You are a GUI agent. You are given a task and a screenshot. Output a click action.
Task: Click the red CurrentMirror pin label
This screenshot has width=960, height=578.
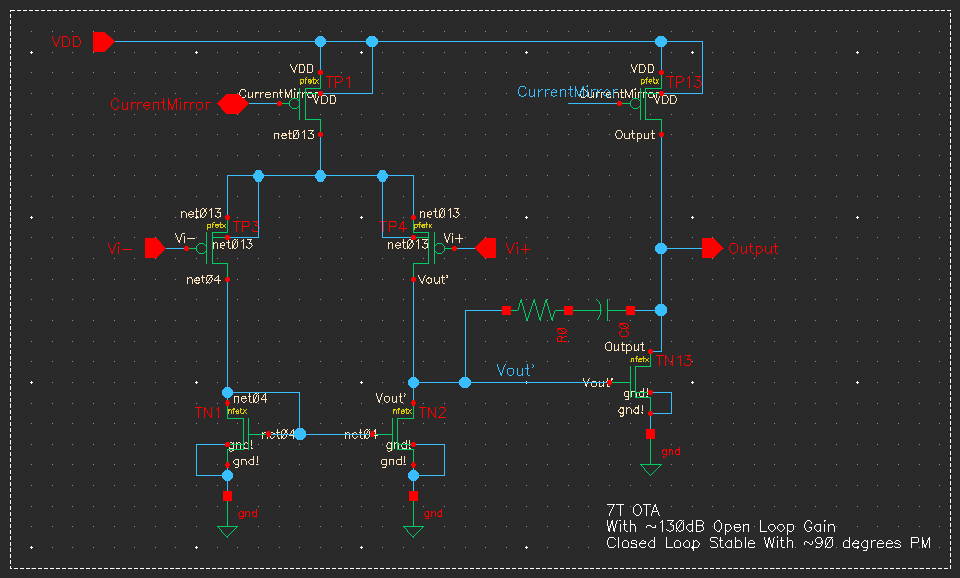click(160, 105)
